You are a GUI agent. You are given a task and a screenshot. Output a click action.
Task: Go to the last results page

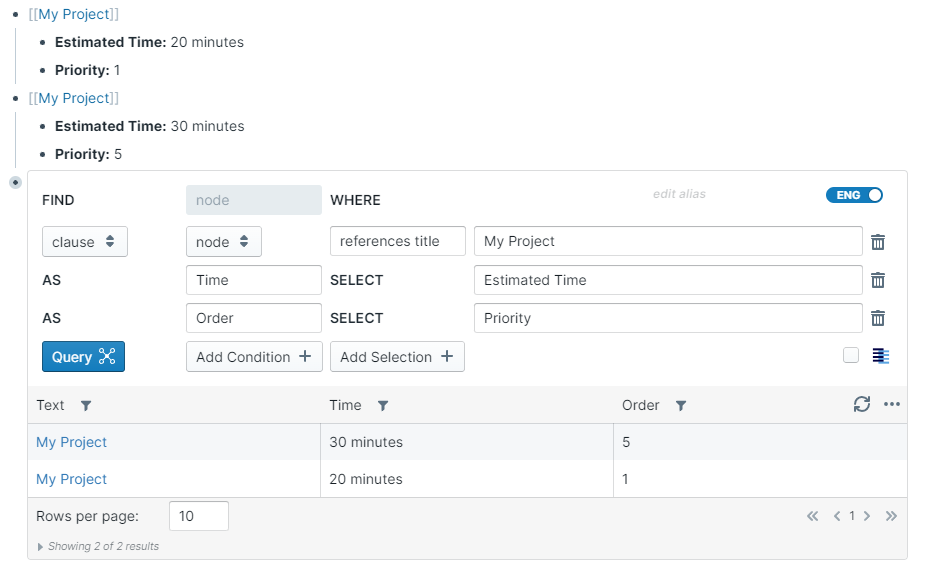tap(891, 517)
